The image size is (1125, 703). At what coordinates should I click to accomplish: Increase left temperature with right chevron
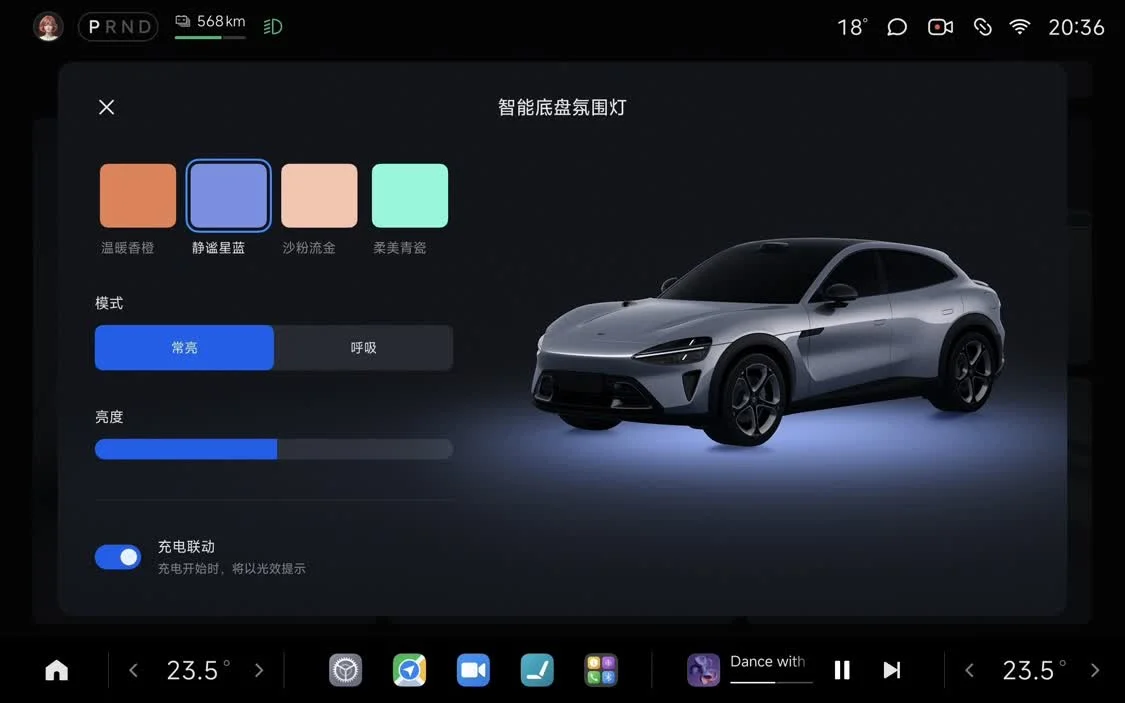(x=259, y=670)
